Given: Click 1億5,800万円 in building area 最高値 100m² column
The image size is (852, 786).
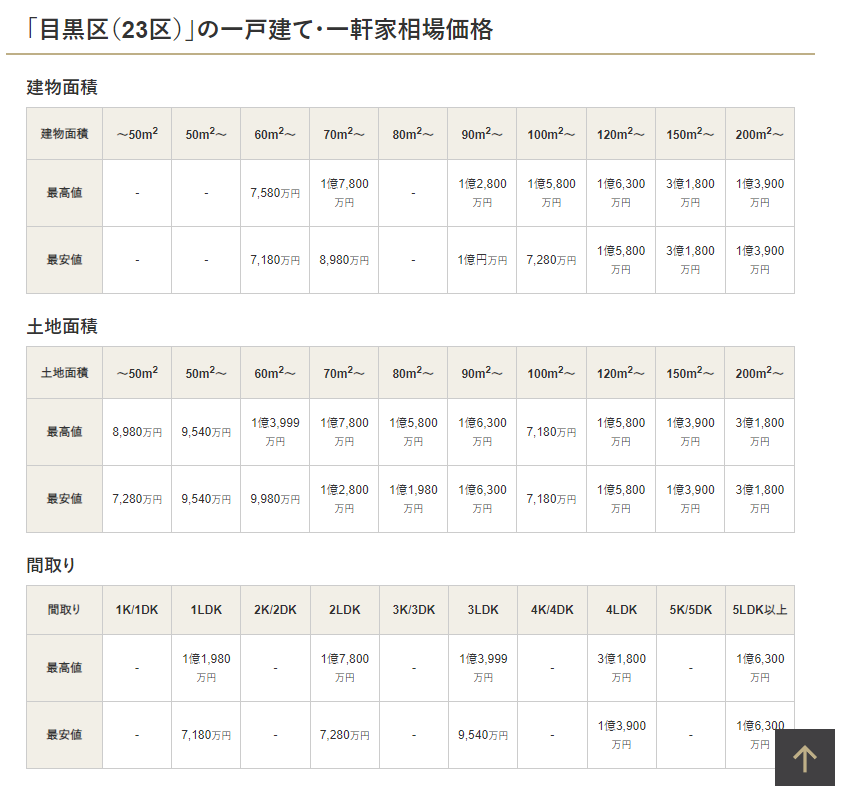Looking at the screenshot, I should coord(551,193).
